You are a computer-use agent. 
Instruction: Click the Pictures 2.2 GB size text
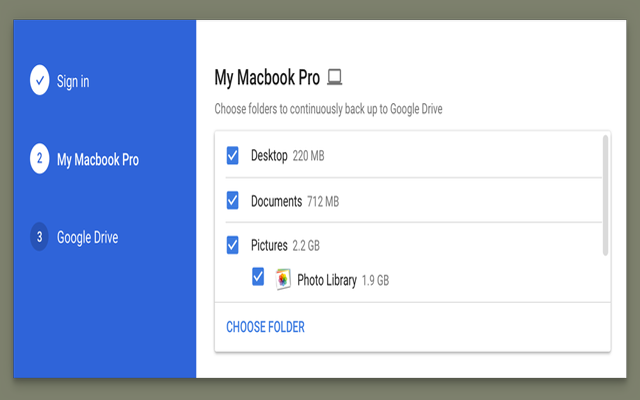point(306,246)
